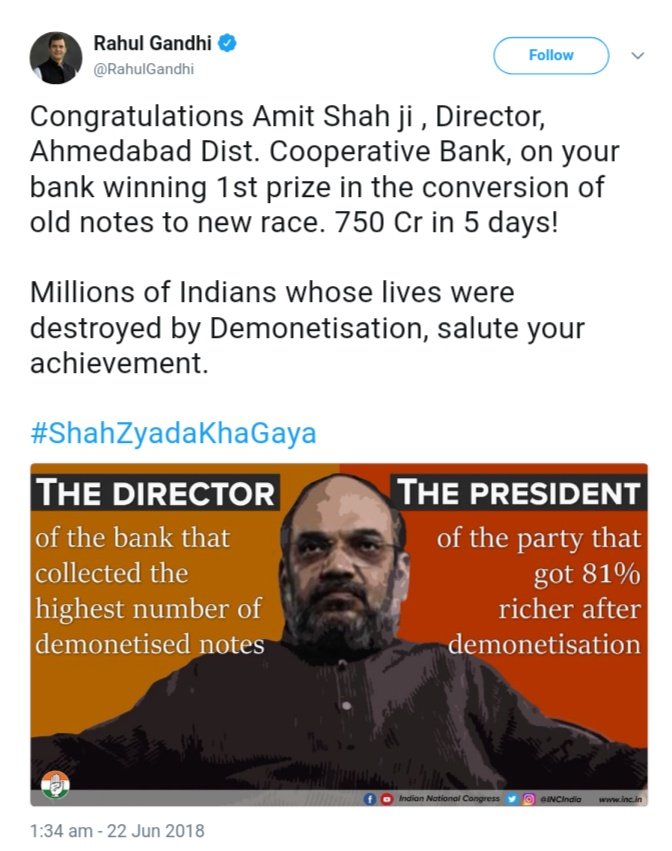Click the tweet text starting with Congratulations
This screenshot has height=851, width=672.
[325, 169]
